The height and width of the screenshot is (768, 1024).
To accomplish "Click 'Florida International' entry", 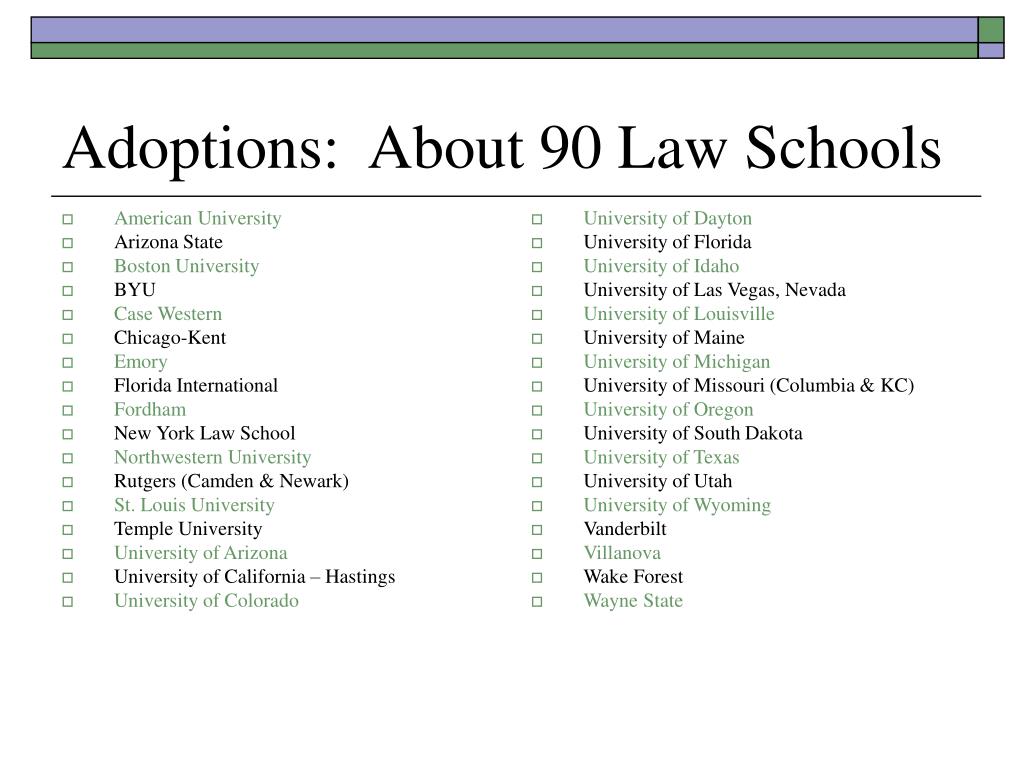I will click(x=196, y=385).
